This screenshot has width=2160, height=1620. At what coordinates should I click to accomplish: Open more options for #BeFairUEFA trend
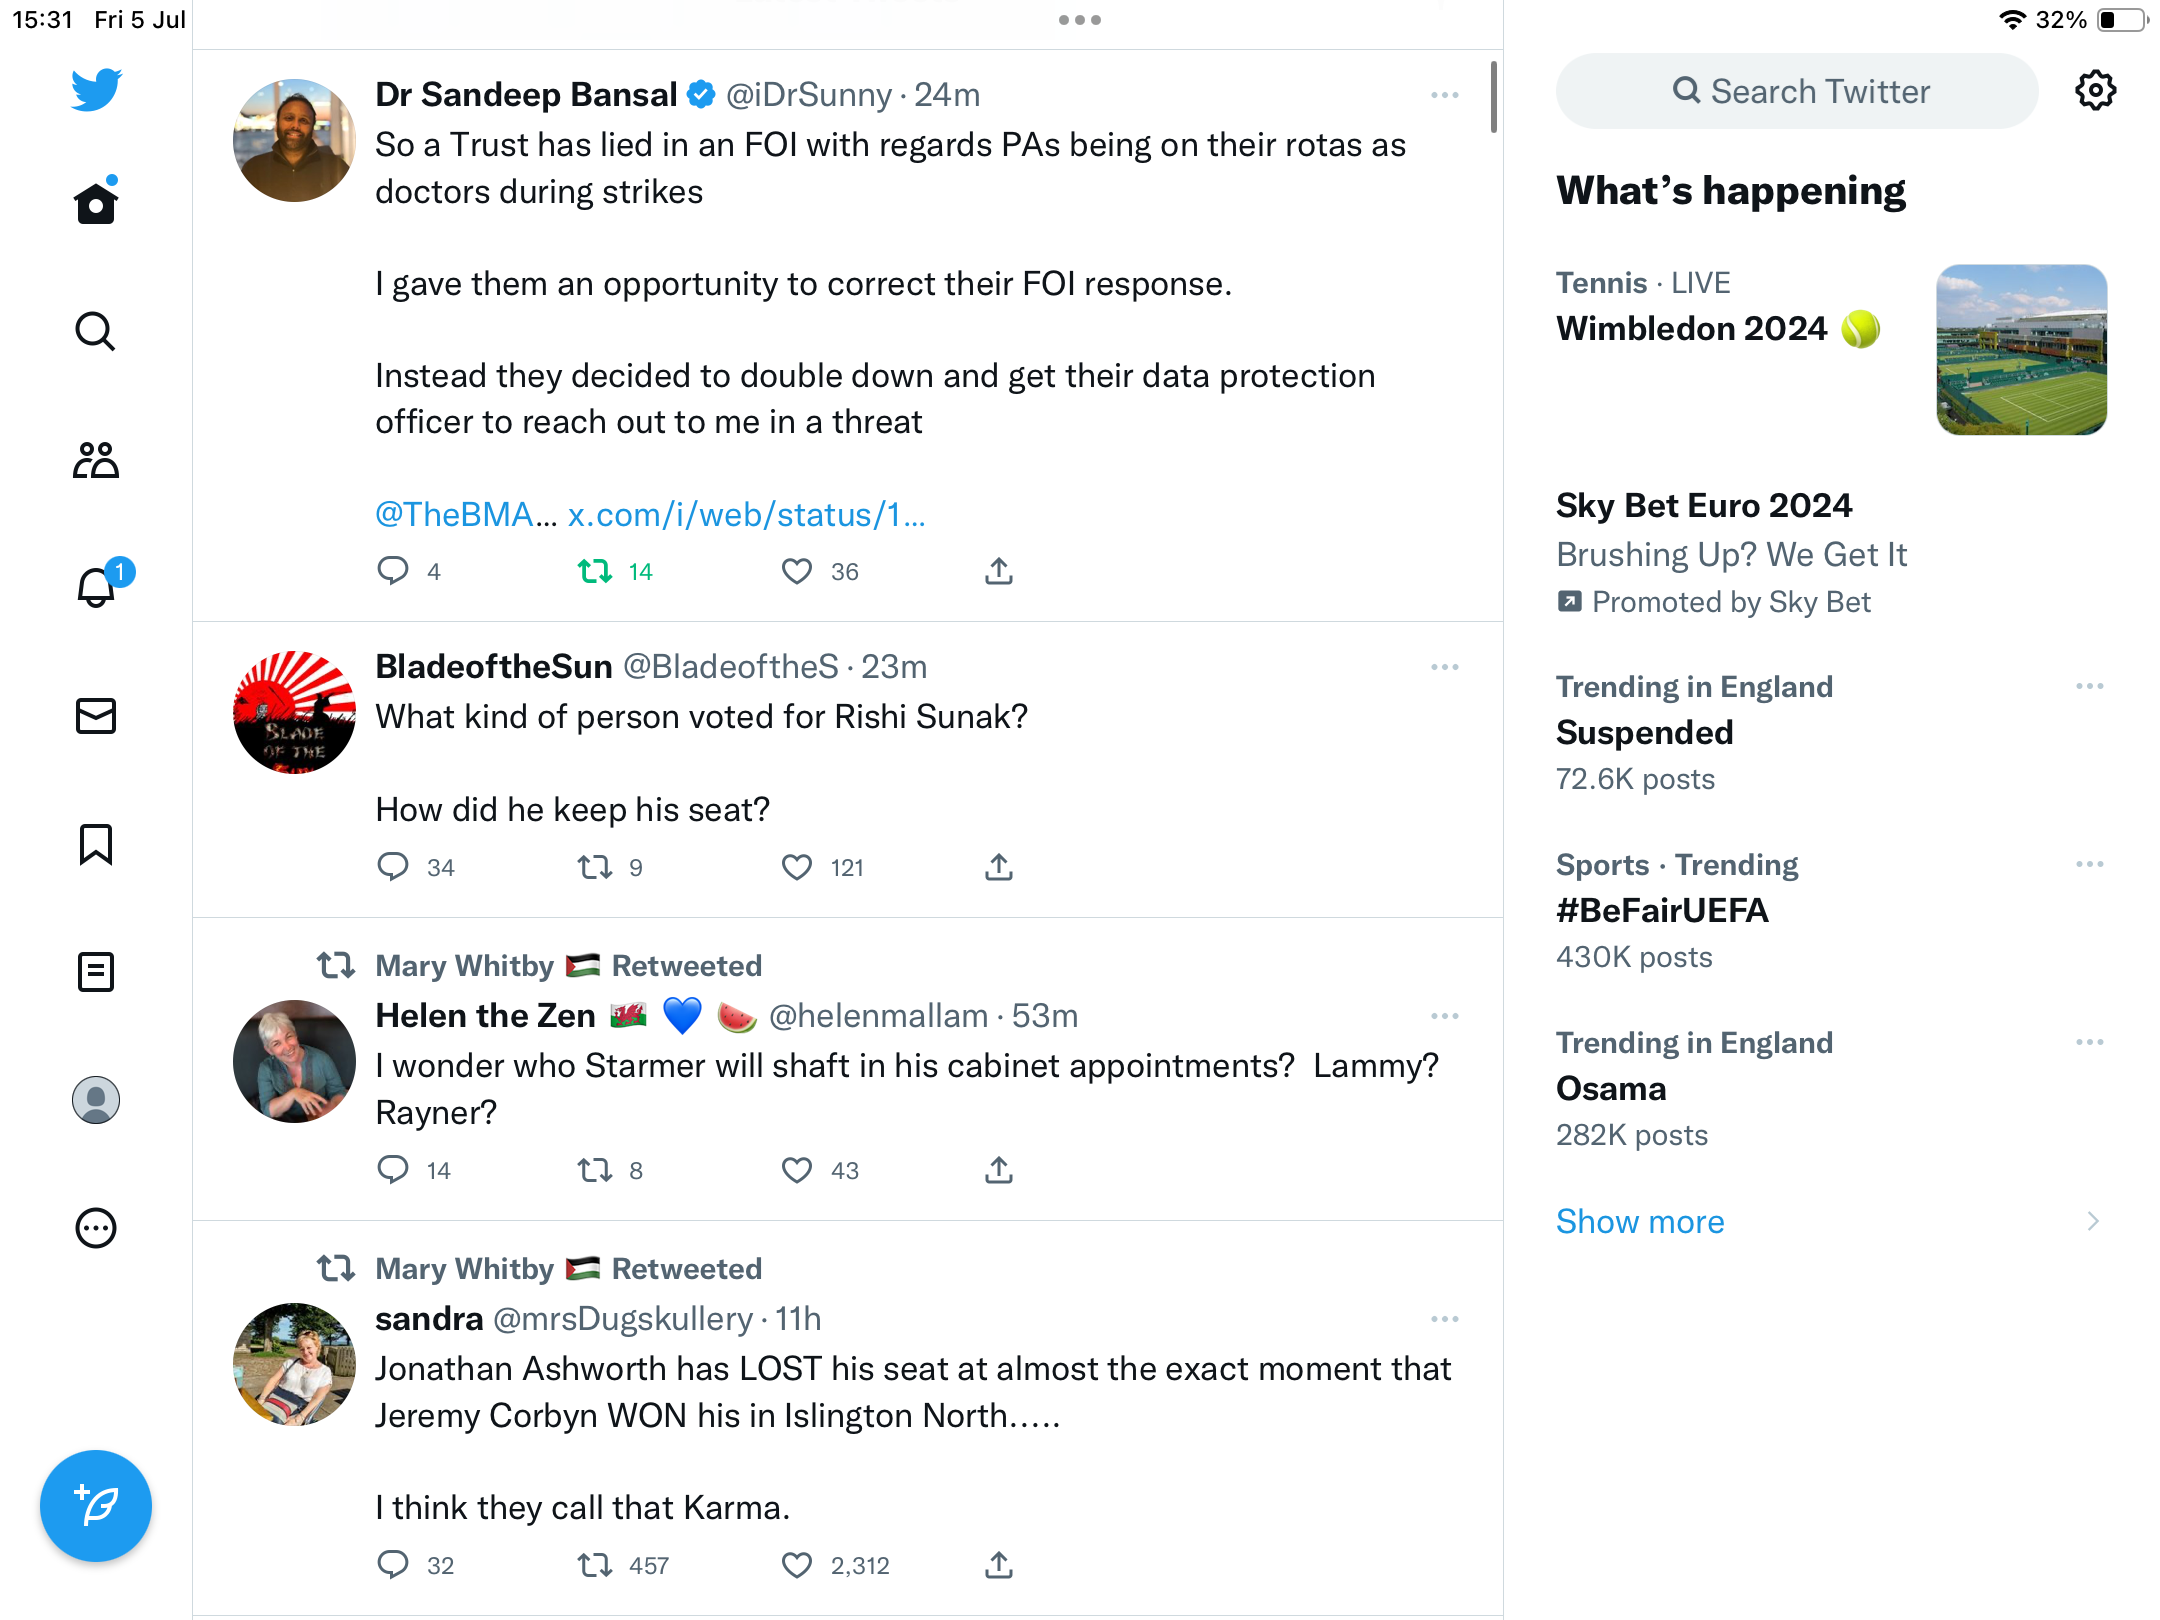(2089, 865)
